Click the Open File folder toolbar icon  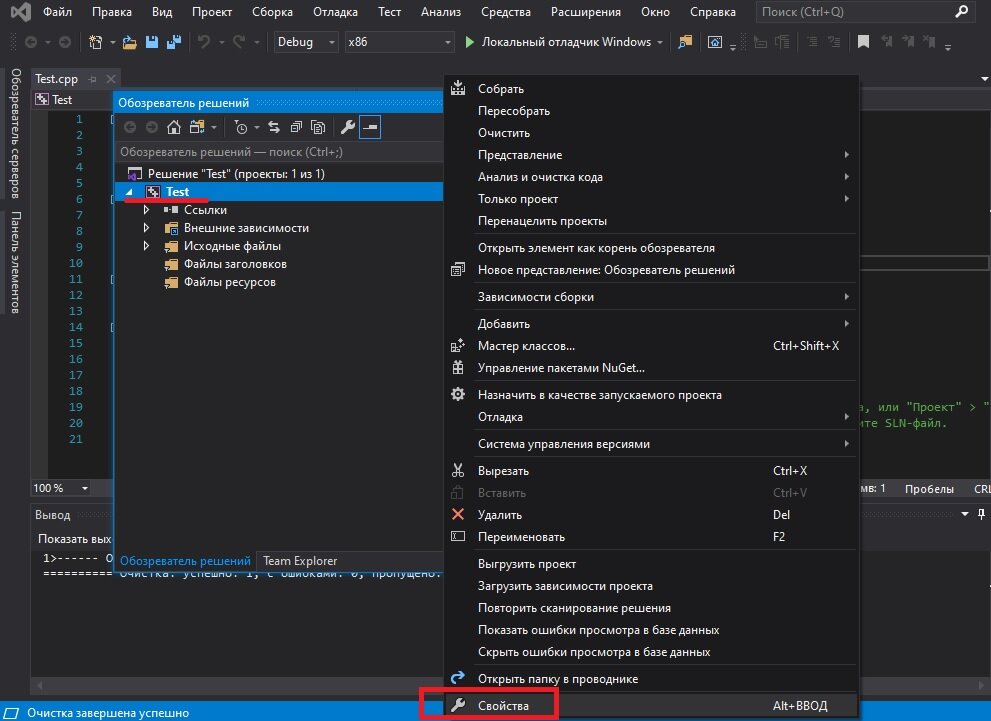pyautogui.click(x=129, y=43)
